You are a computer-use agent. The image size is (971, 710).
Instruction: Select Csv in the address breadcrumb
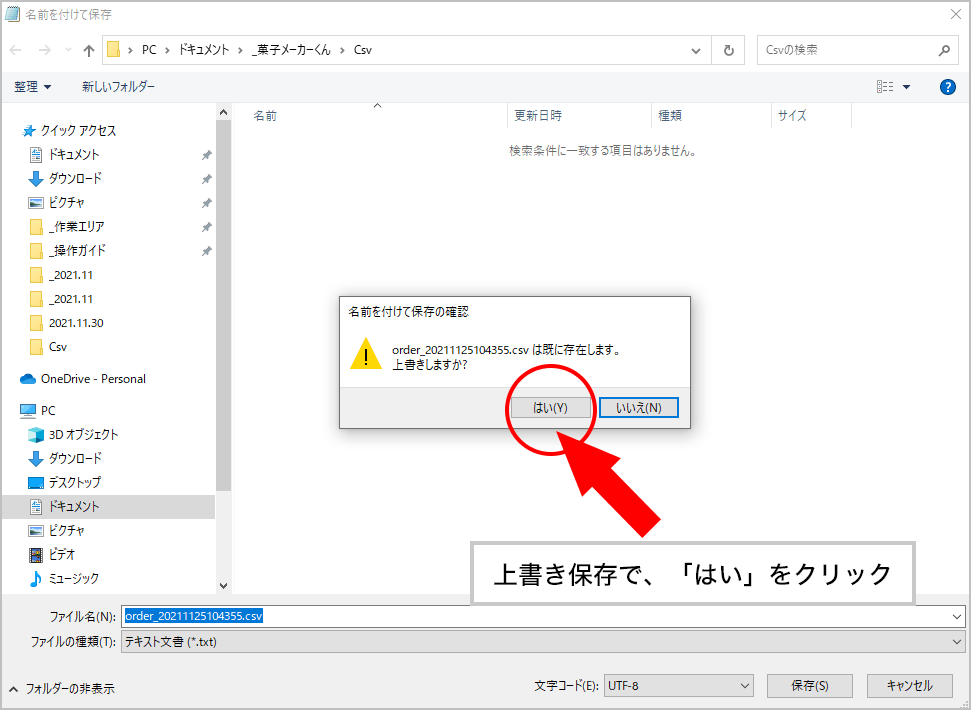click(x=363, y=50)
